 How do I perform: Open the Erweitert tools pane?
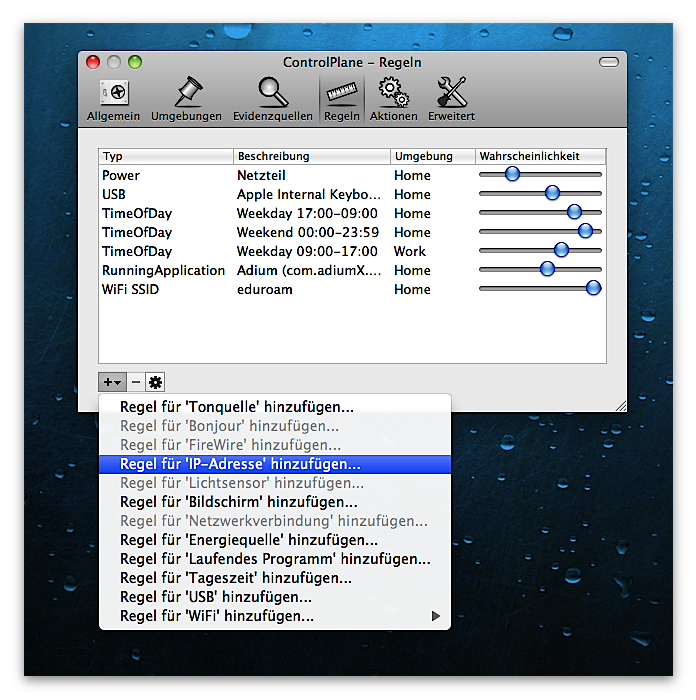[x=451, y=100]
